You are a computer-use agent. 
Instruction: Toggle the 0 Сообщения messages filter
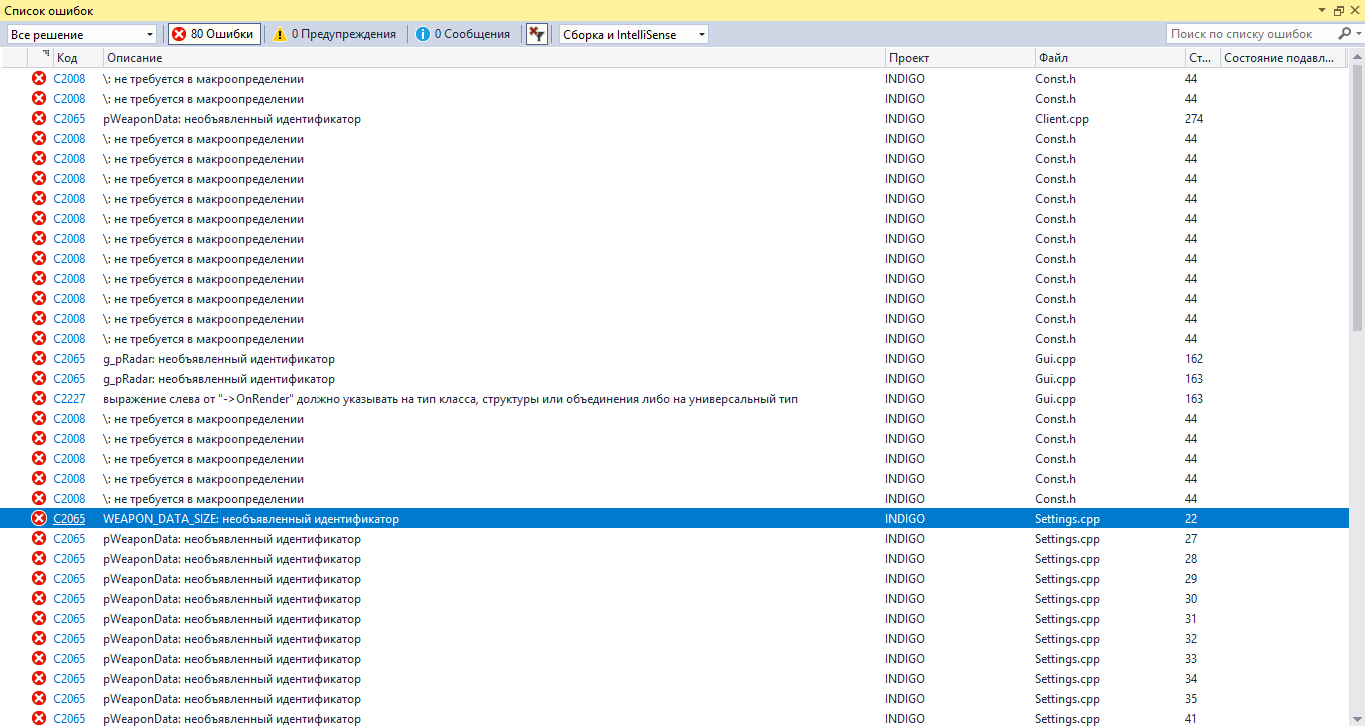point(461,34)
